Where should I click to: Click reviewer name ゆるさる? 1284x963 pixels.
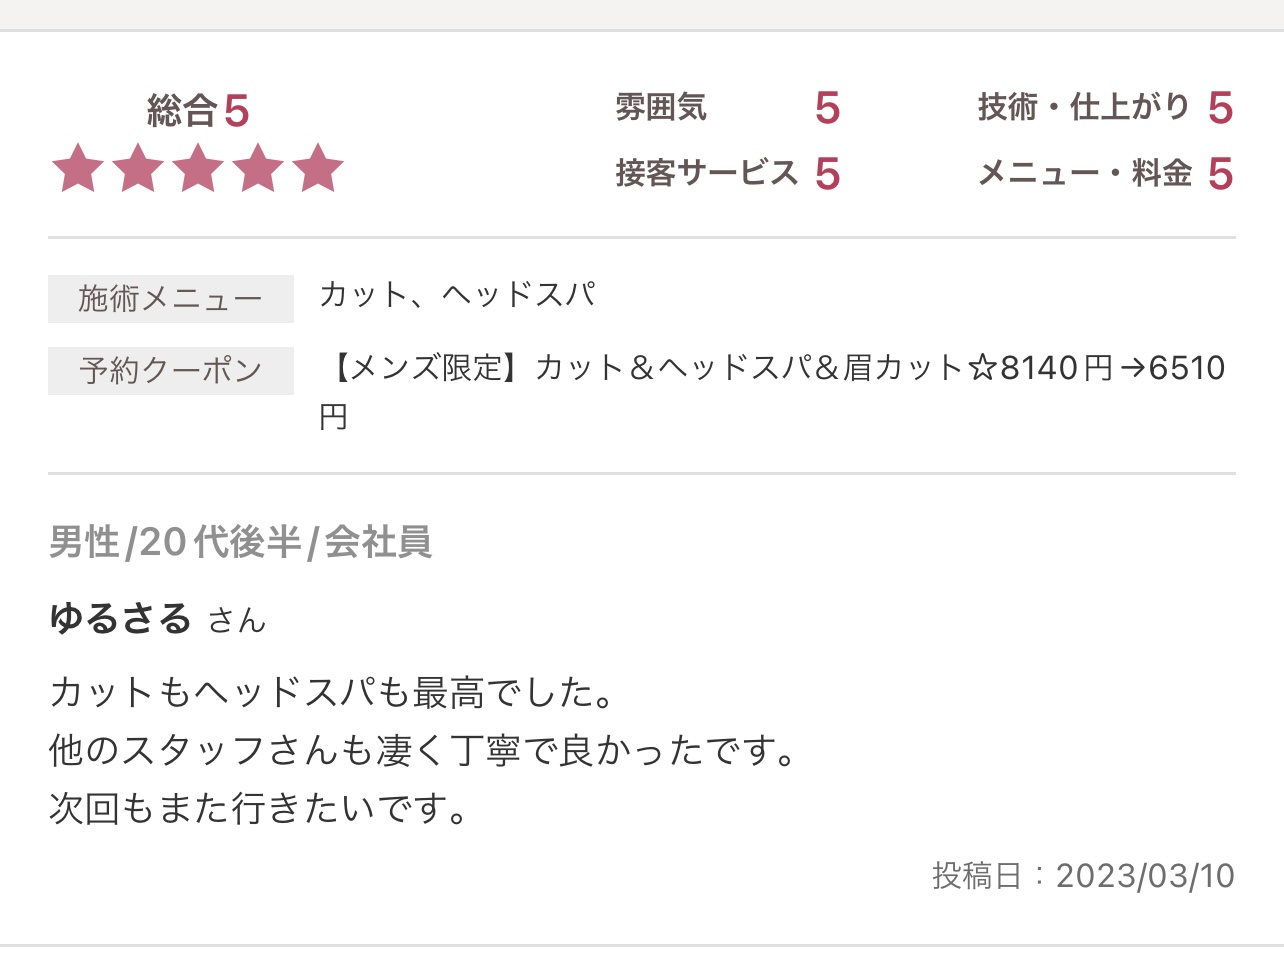coord(120,618)
